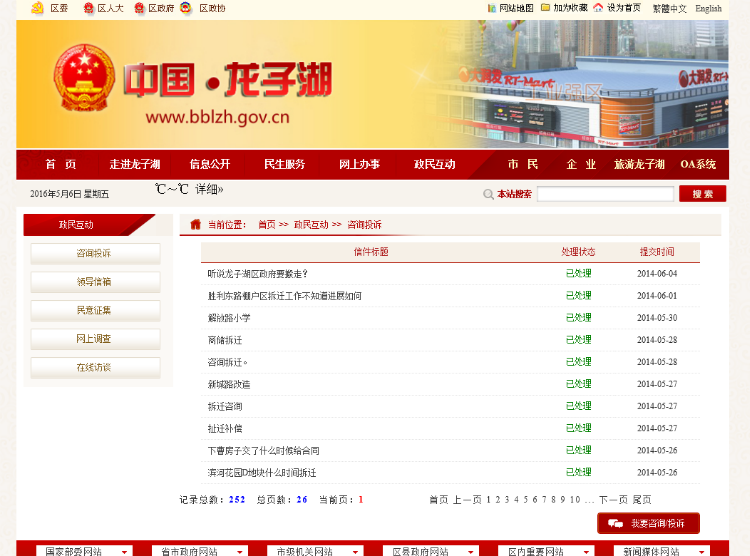Click 政民互动 in breadcrumb path

pyautogui.click(x=311, y=224)
